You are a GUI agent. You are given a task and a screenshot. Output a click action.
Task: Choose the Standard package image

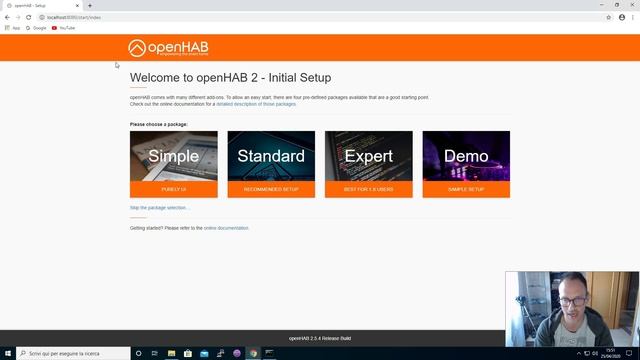tap(271, 156)
